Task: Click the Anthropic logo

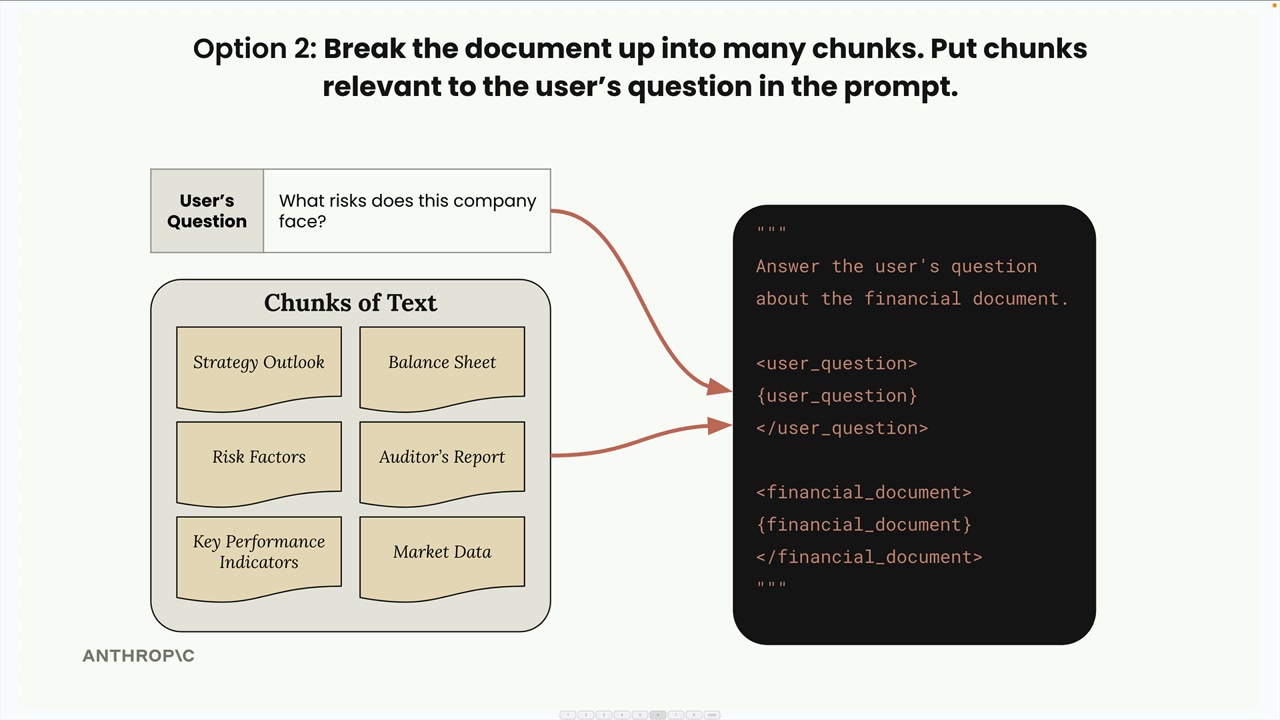Action: tap(138, 656)
